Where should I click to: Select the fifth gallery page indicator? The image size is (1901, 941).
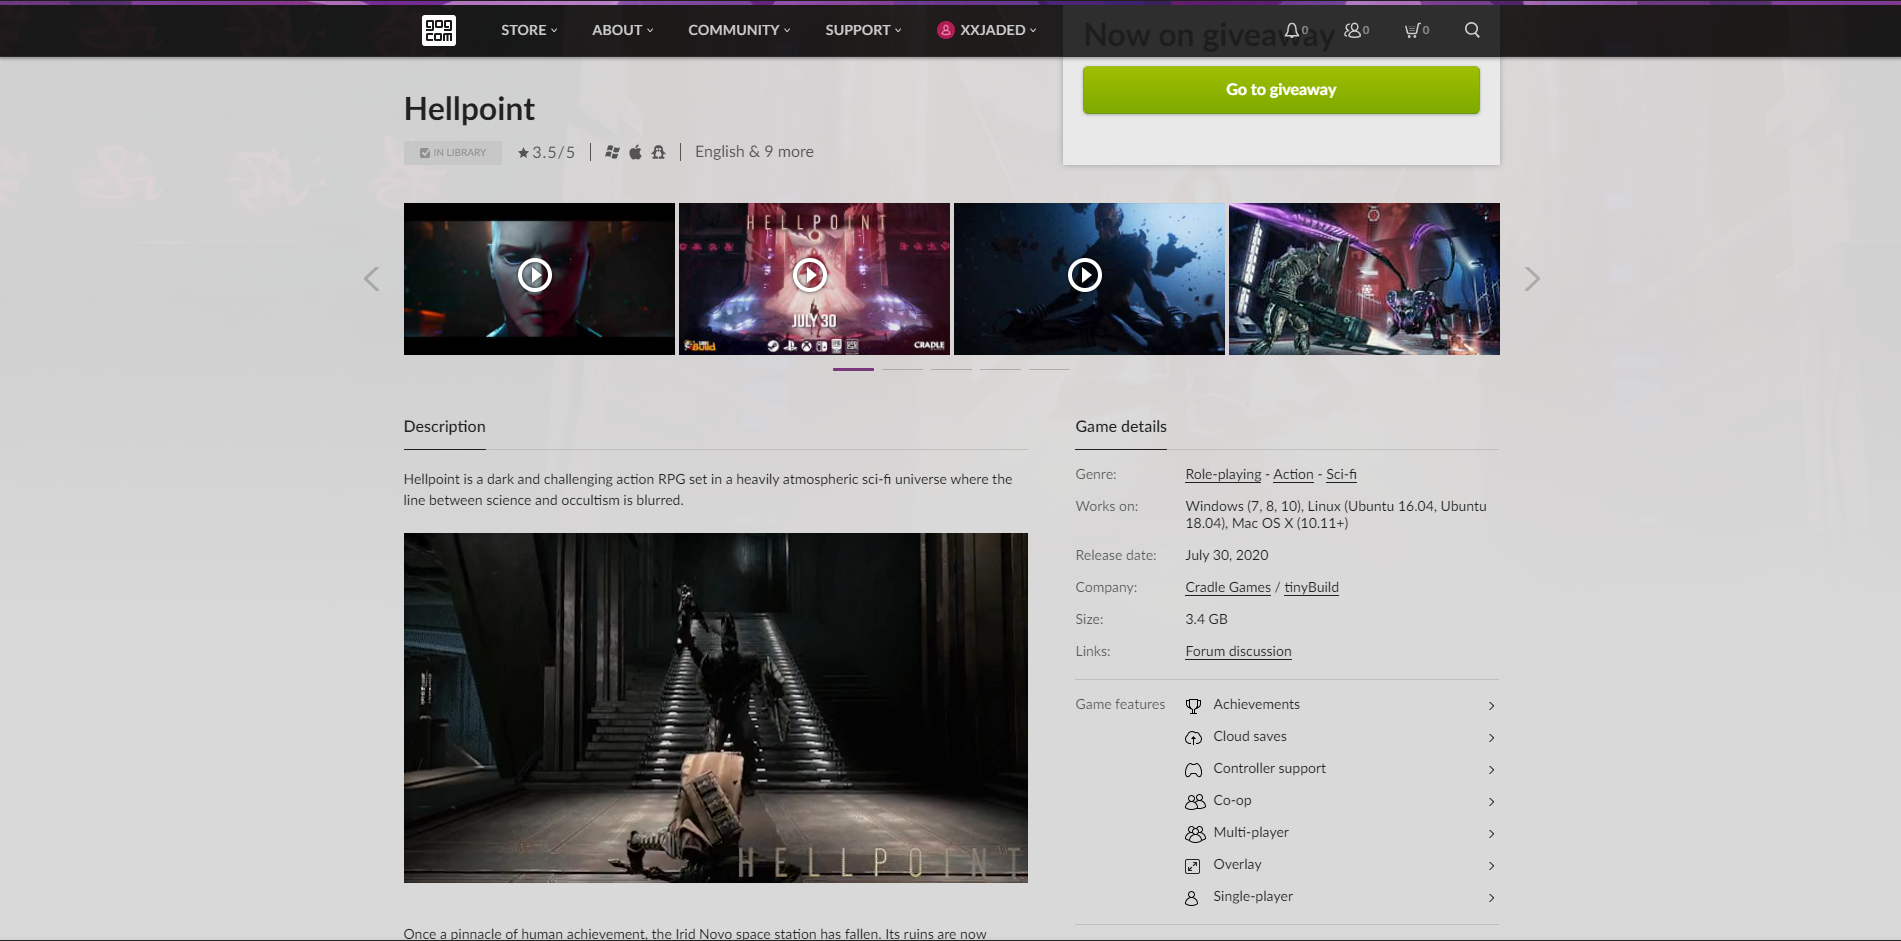pos(1049,369)
